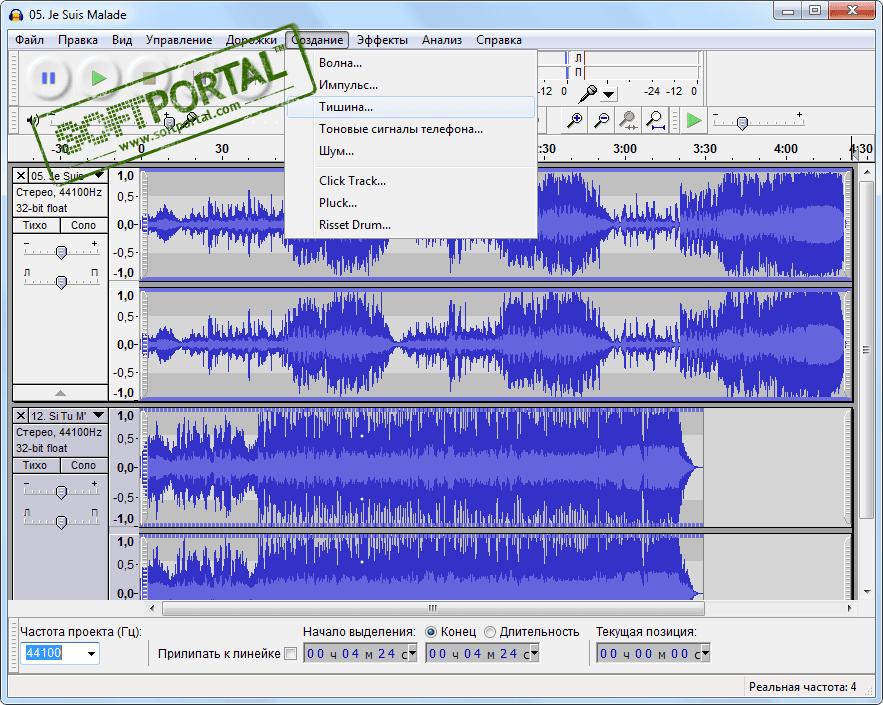Image resolution: width=883 pixels, height=705 pixels.
Task: Click the Pause transport button
Action: click(49, 77)
